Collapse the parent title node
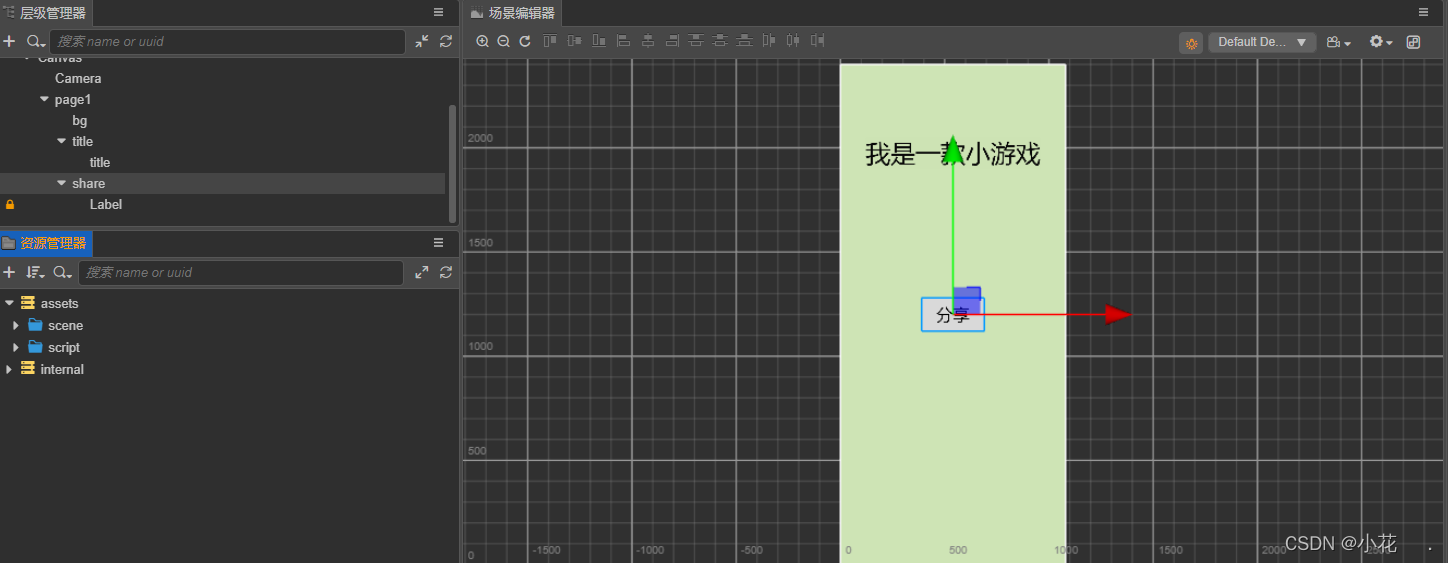Screen dimensions: 1448x563 [x=62, y=141]
